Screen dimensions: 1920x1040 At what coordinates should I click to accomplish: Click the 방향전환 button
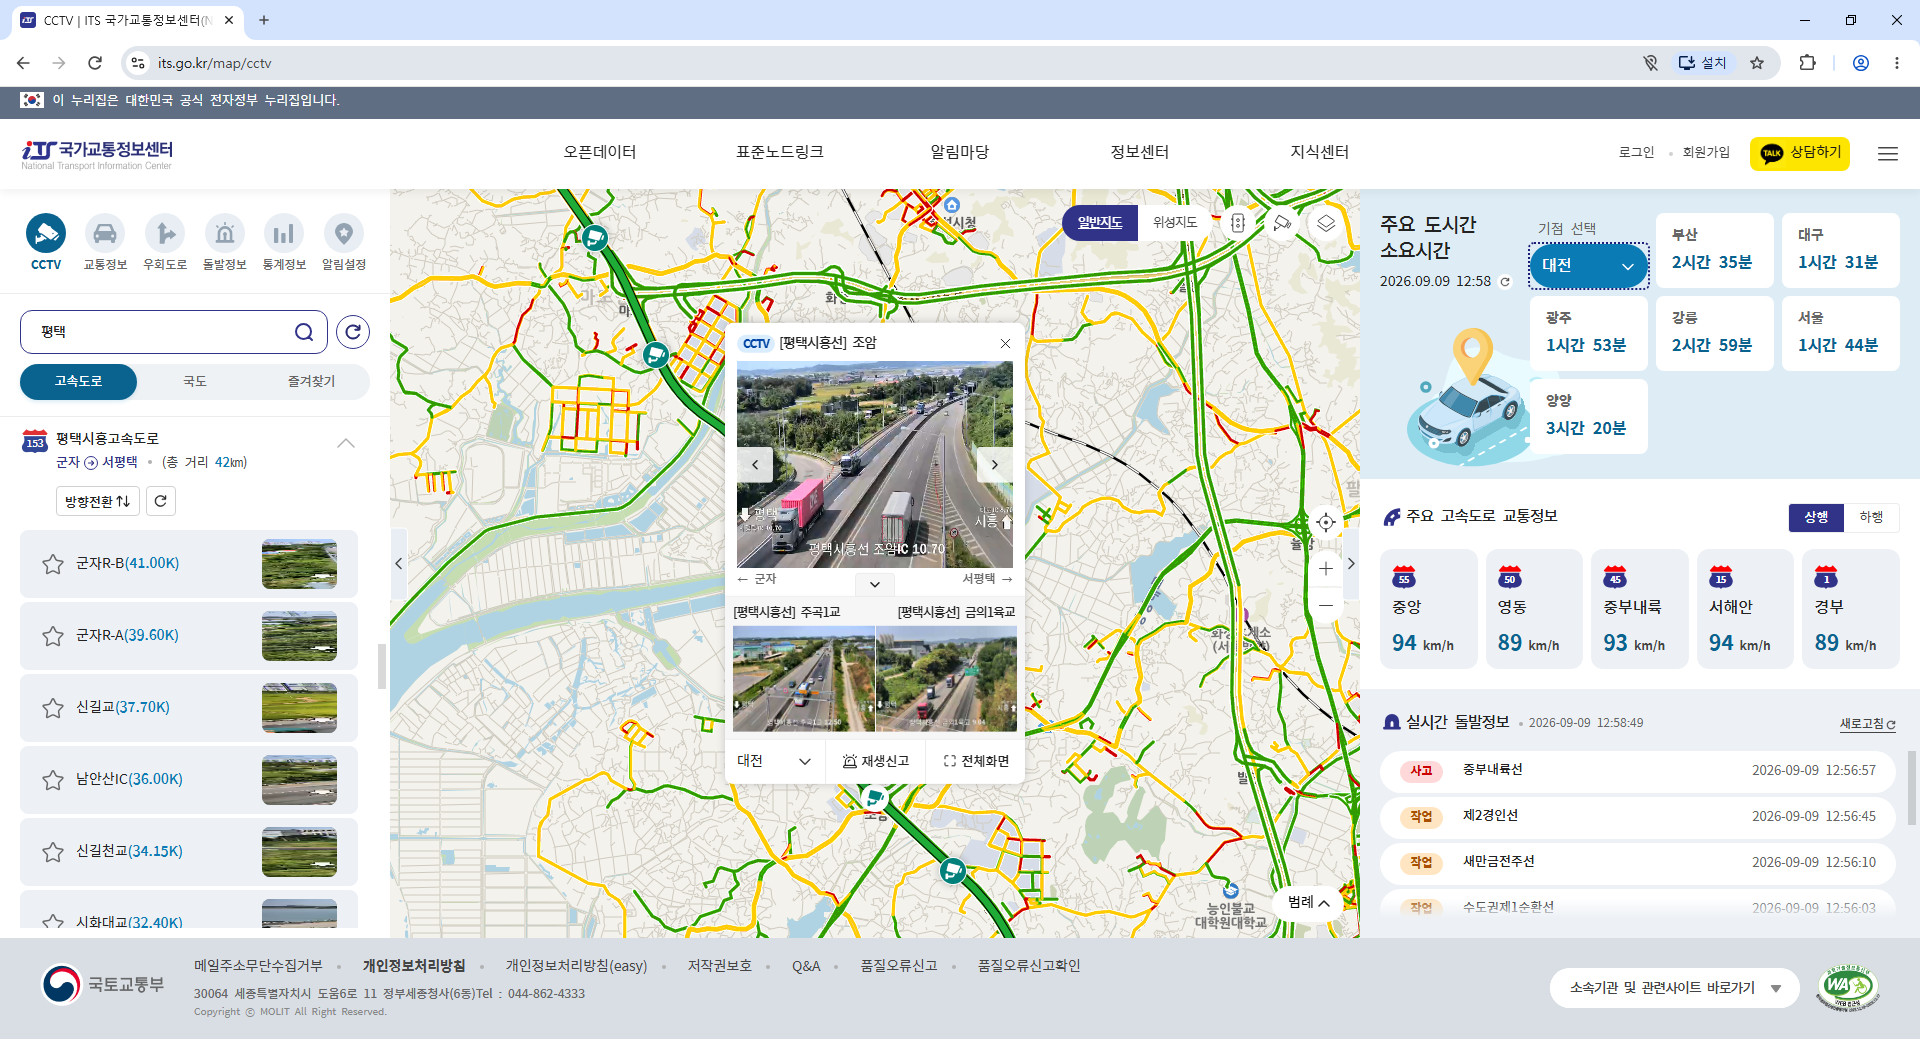tap(97, 501)
